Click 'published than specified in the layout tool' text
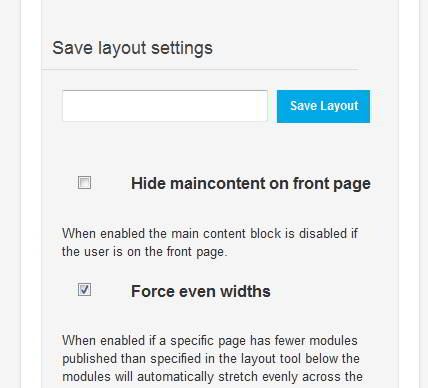Screen dimensions: 428x388 point(183,359)
